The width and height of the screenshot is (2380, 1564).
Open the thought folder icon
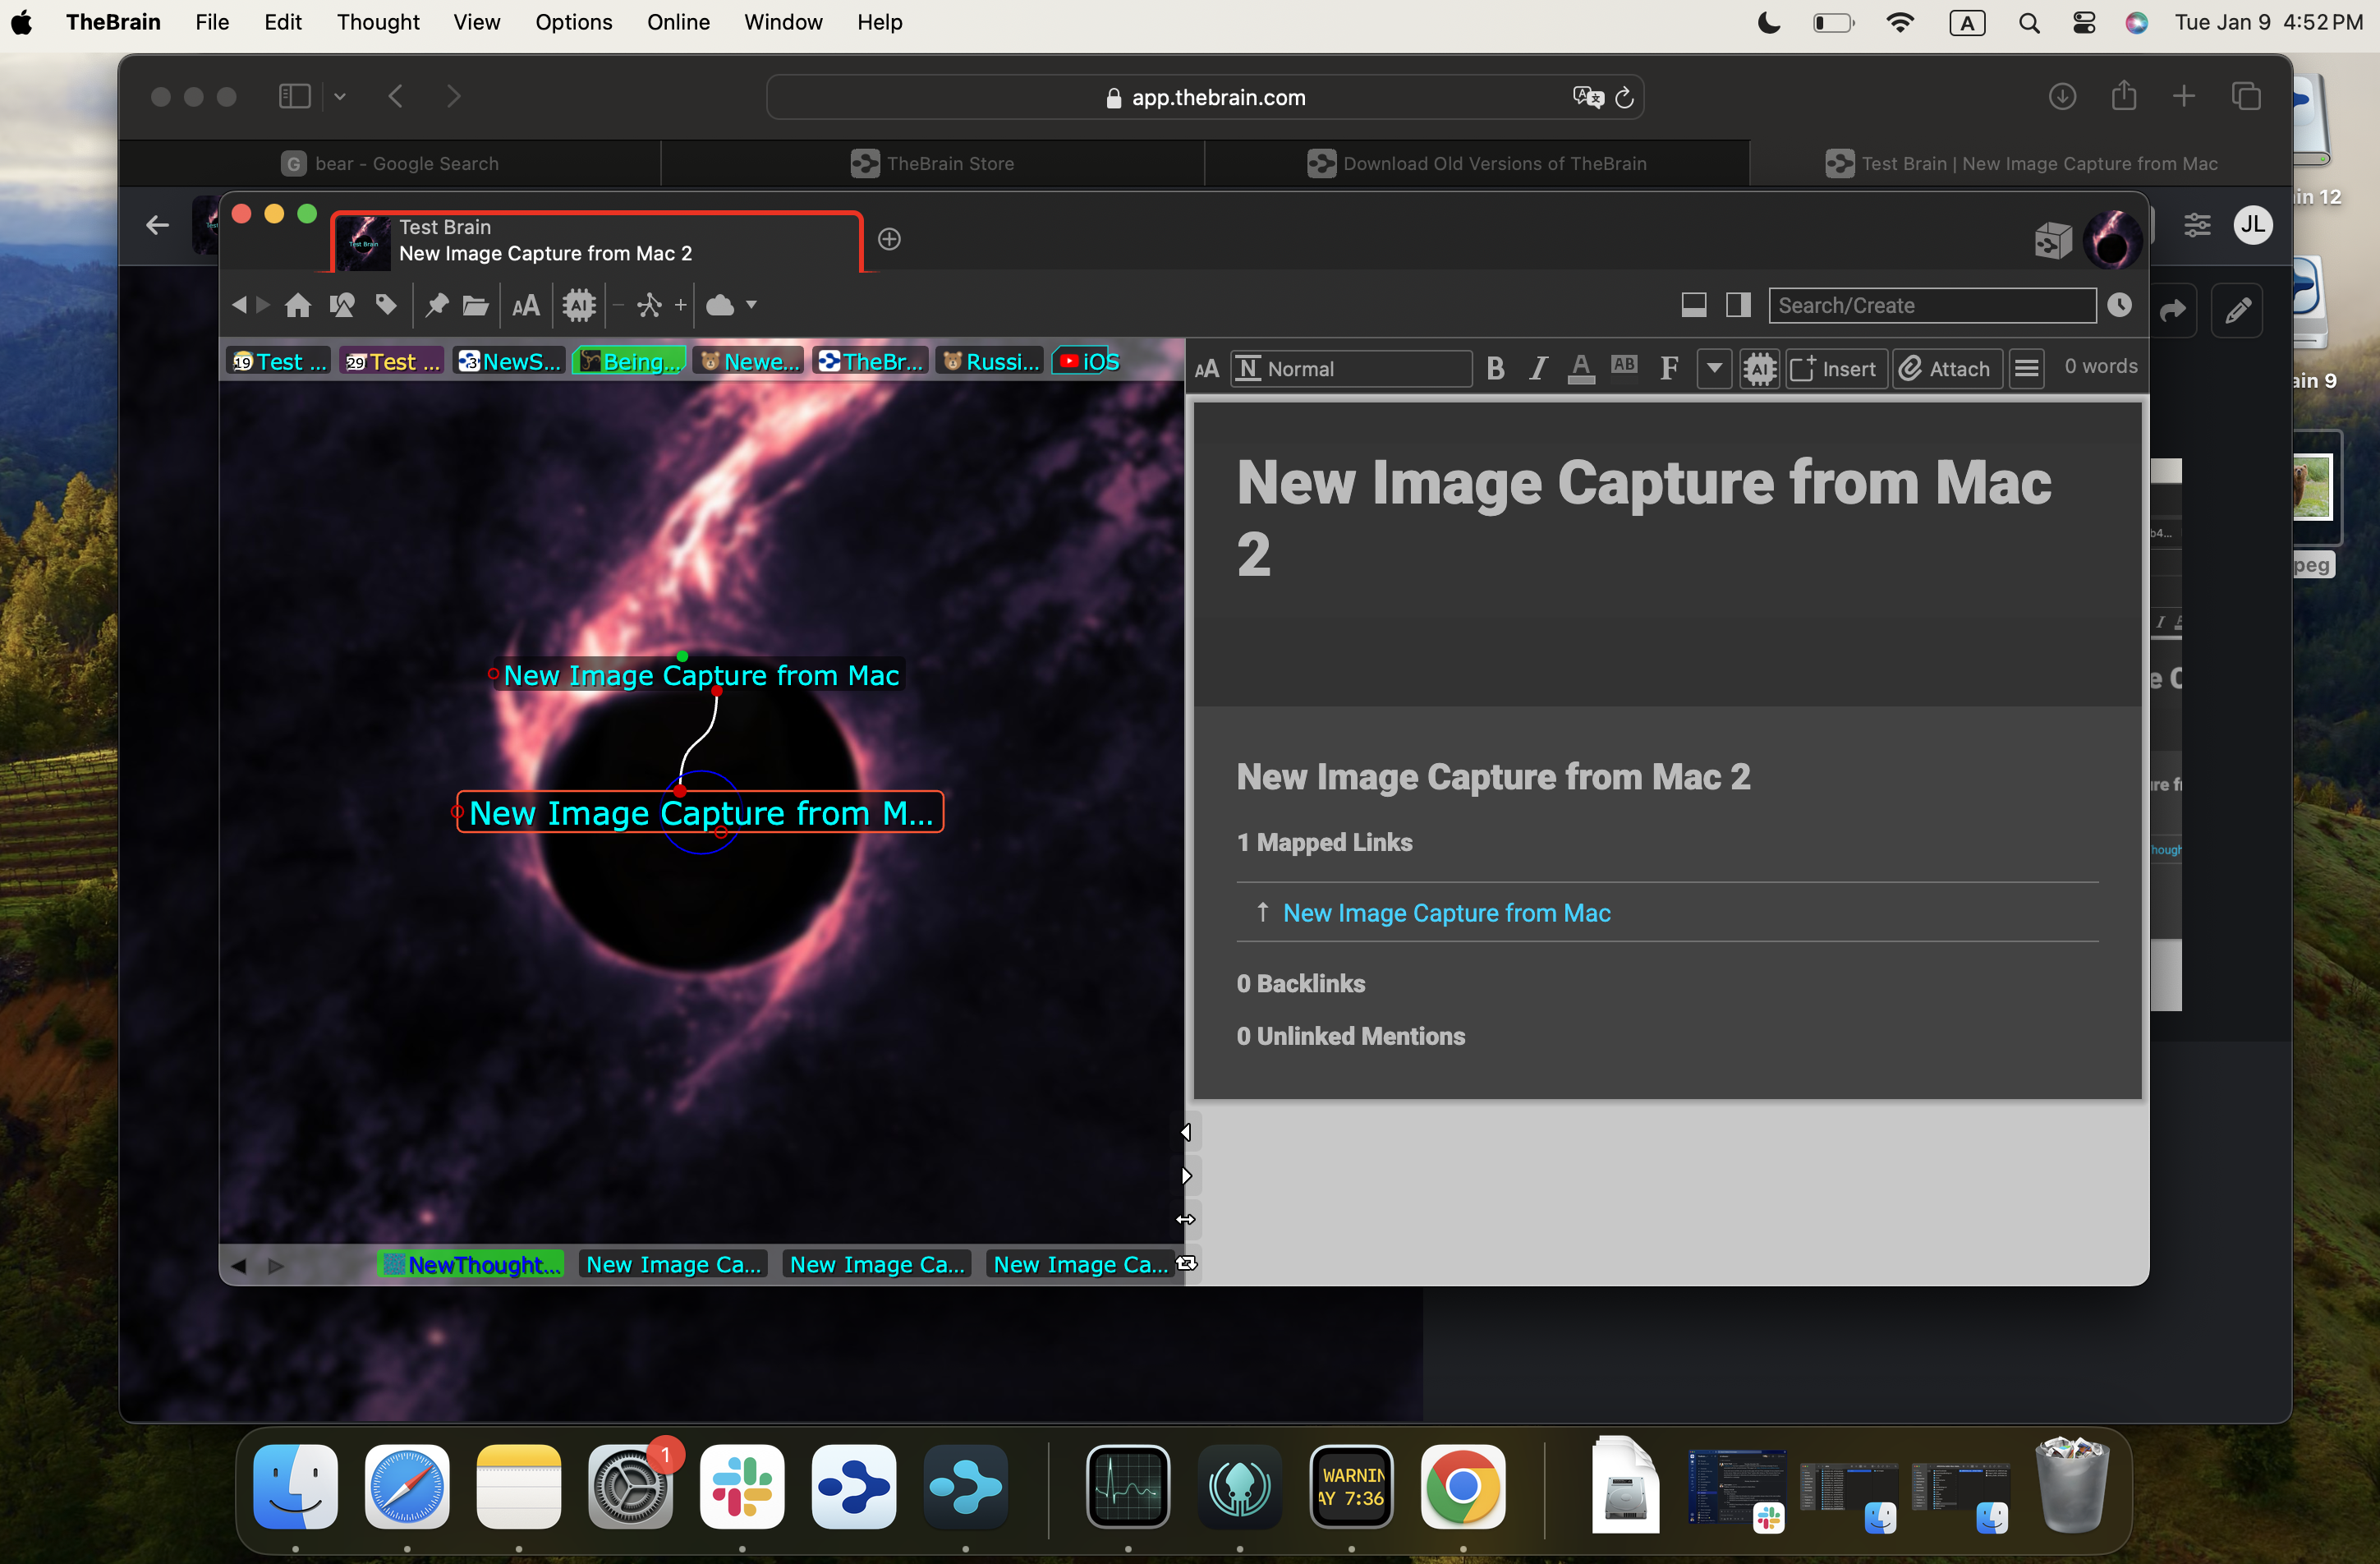click(x=476, y=305)
